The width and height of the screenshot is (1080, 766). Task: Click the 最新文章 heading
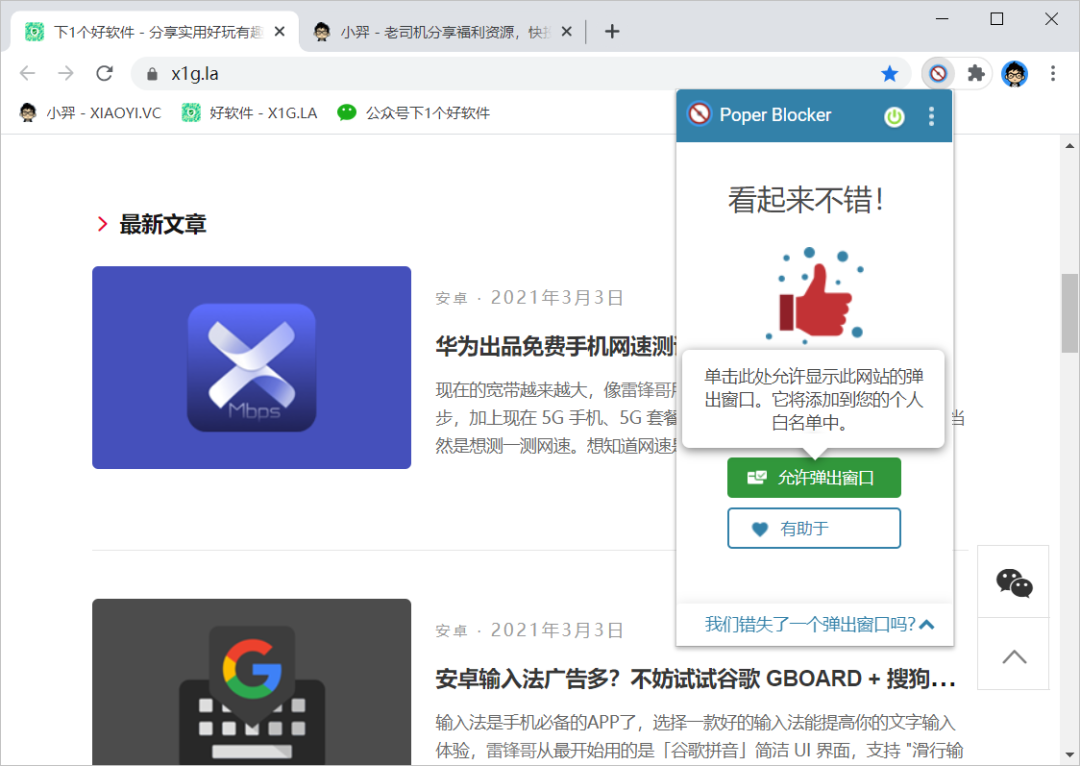pyautogui.click(x=163, y=224)
